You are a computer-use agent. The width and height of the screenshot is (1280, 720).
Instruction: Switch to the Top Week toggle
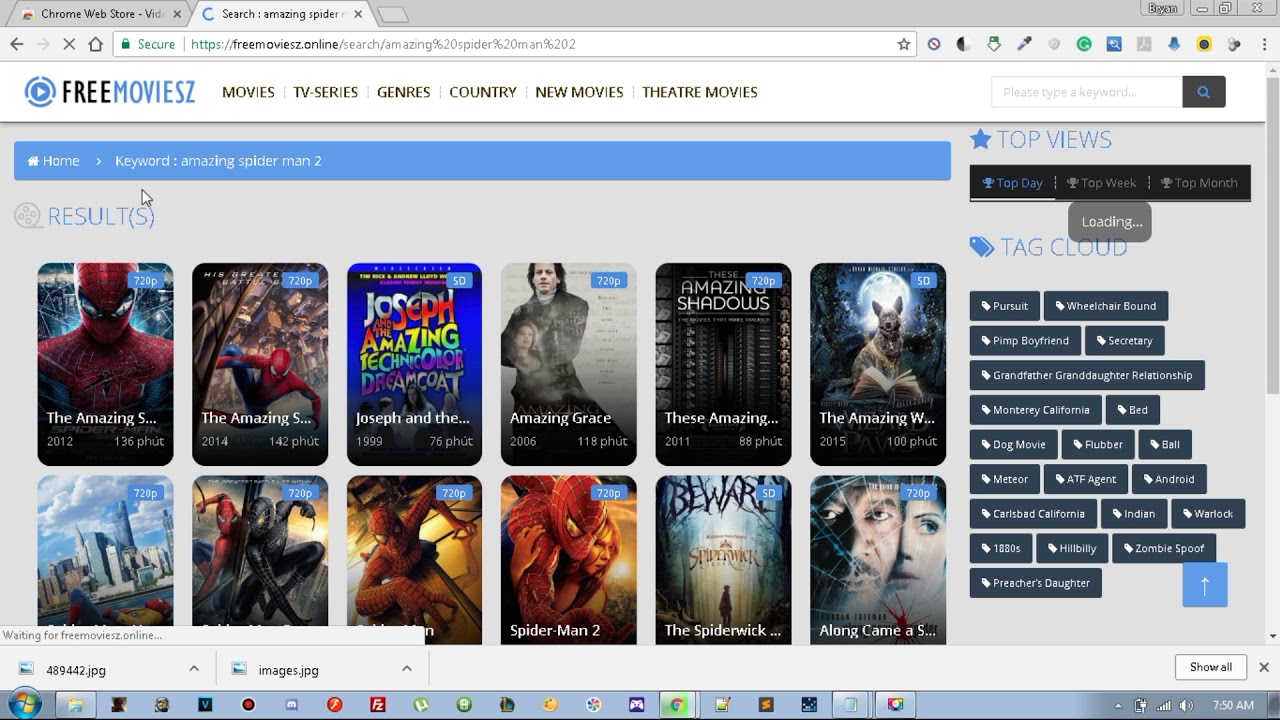pos(1101,182)
